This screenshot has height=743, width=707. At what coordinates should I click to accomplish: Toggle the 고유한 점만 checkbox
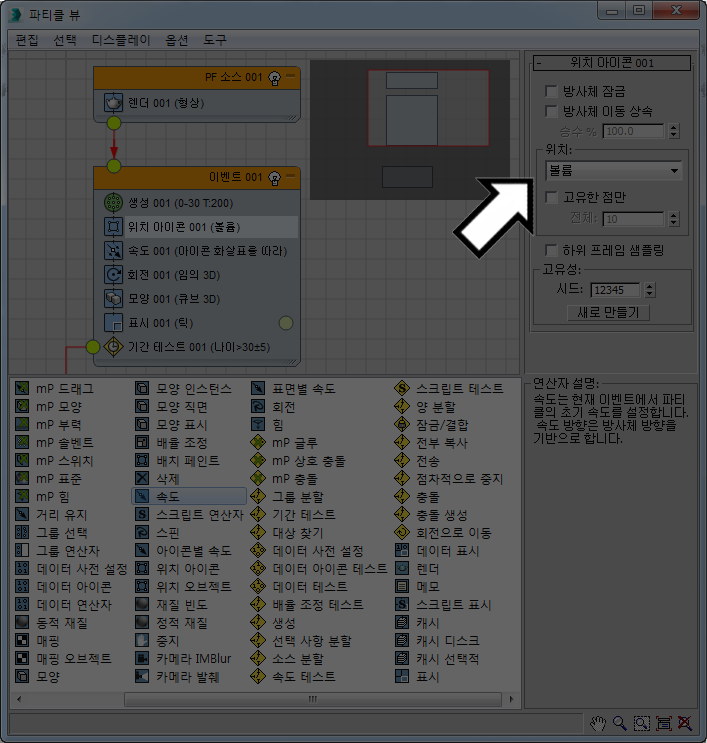tap(551, 197)
